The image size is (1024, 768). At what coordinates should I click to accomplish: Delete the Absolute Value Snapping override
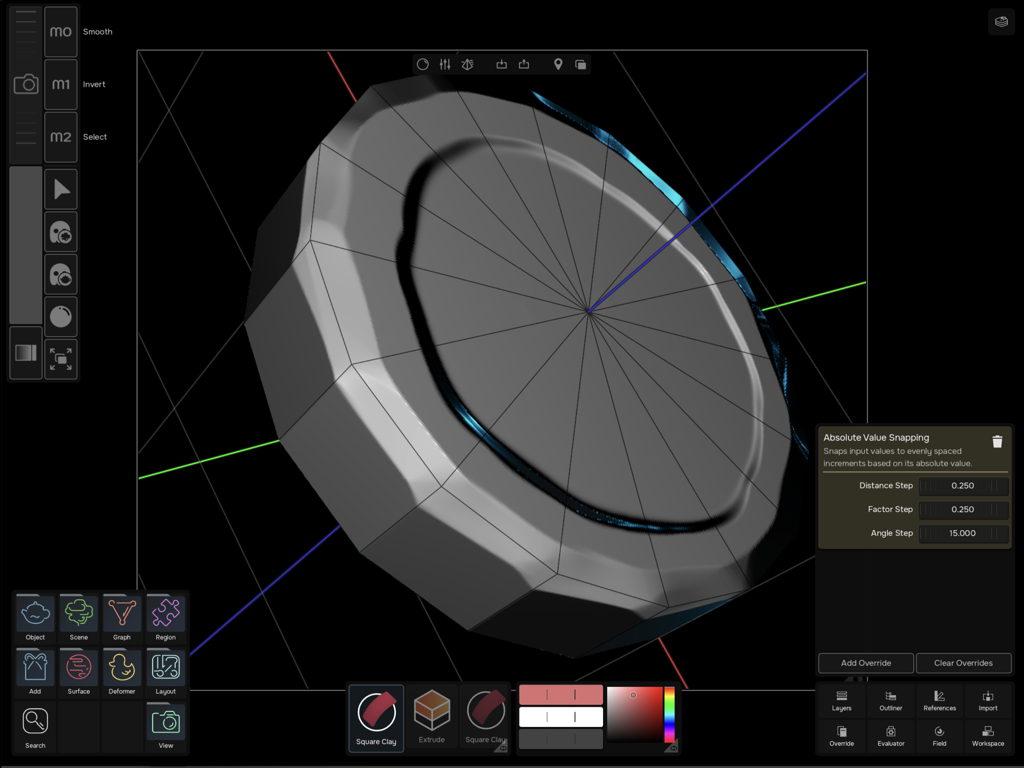point(997,440)
